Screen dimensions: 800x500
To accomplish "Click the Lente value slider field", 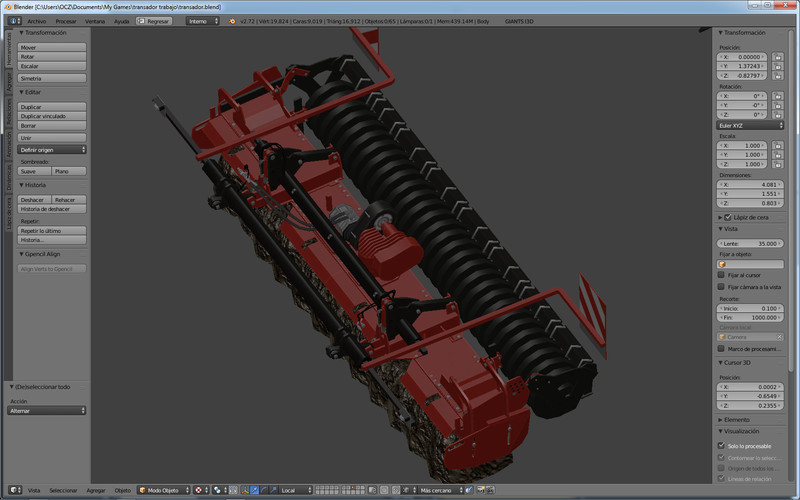I will [x=750, y=243].
